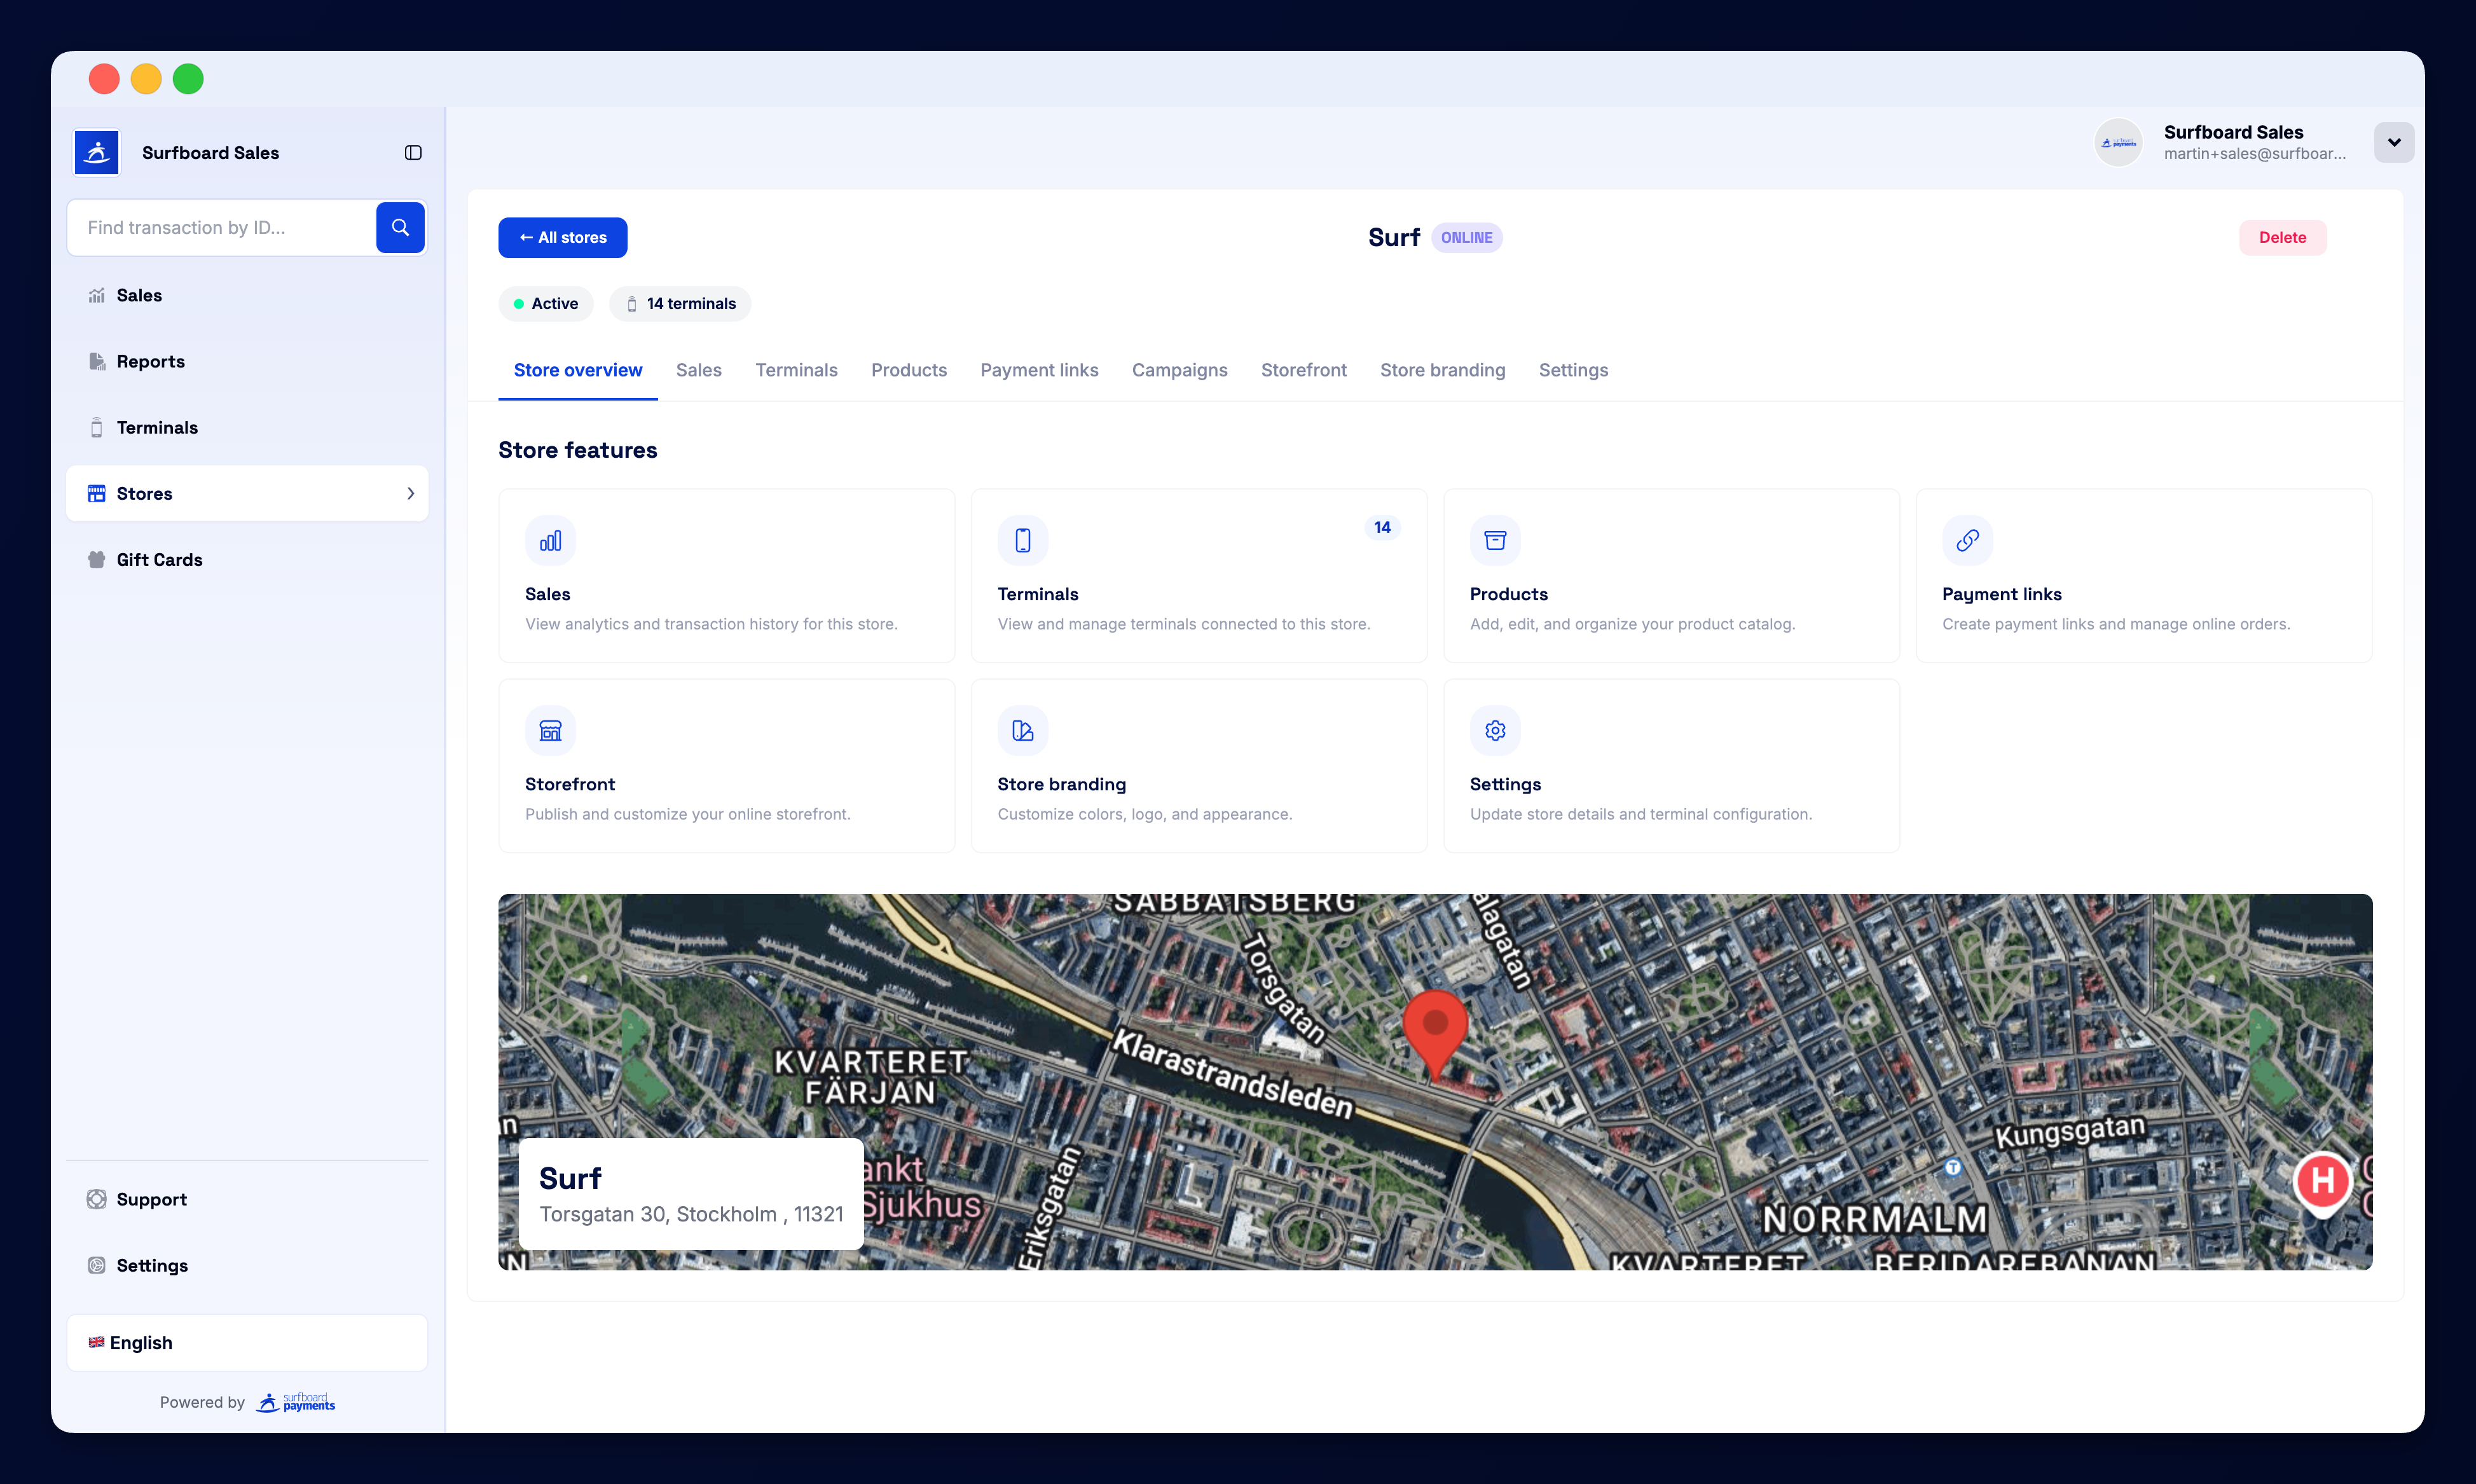Toggle the sidebar collapse control
Image resolution: width=2476 pixels, height=1484 pixels.
point(413,152)
